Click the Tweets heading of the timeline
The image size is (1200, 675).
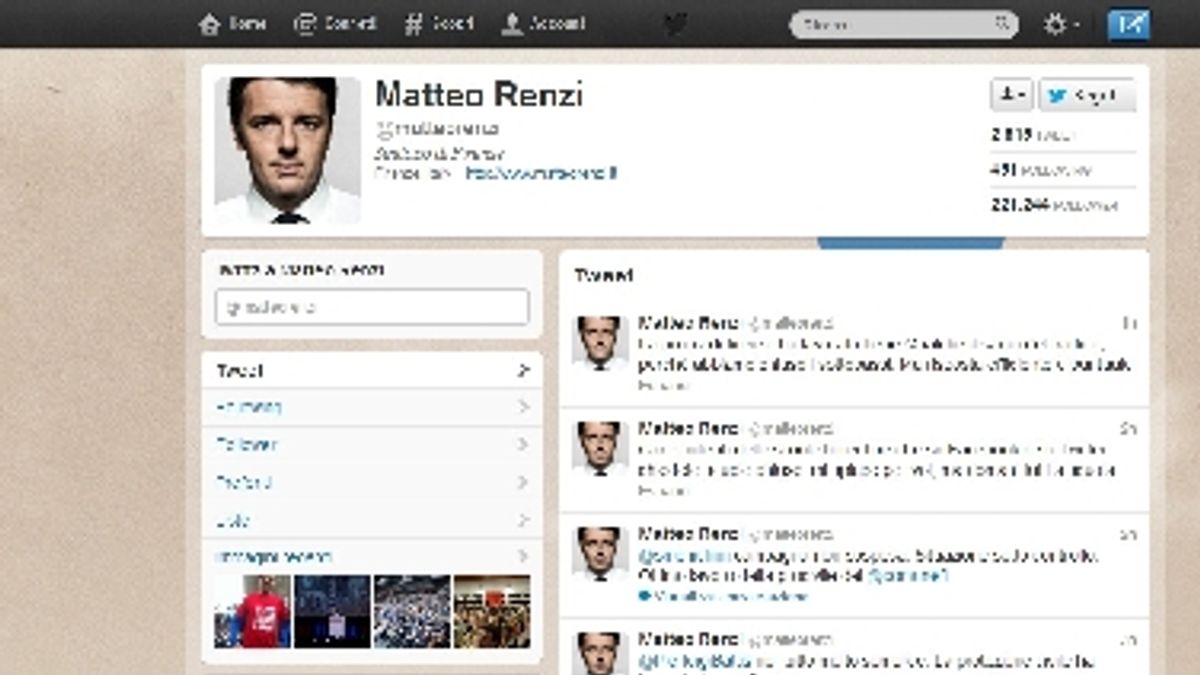pos(603,275)
